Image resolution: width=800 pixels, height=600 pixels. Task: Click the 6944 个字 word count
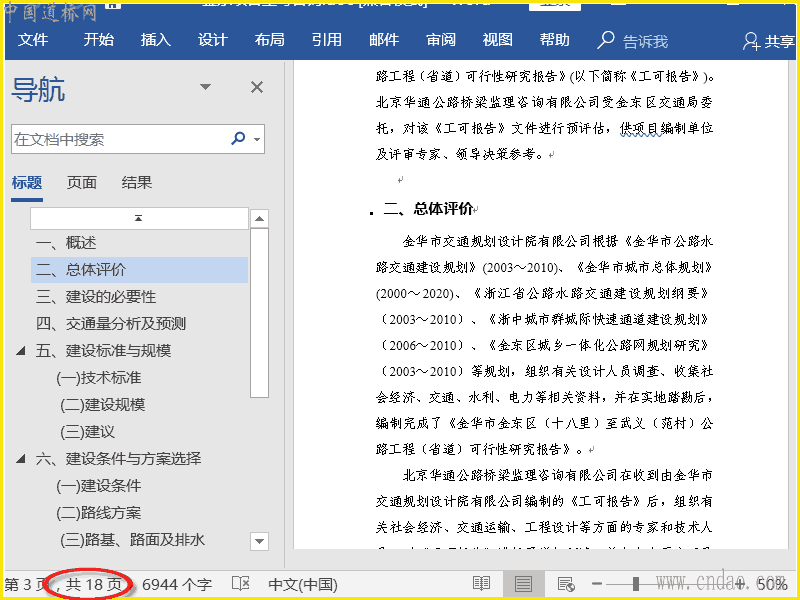(x=177, y=585)
